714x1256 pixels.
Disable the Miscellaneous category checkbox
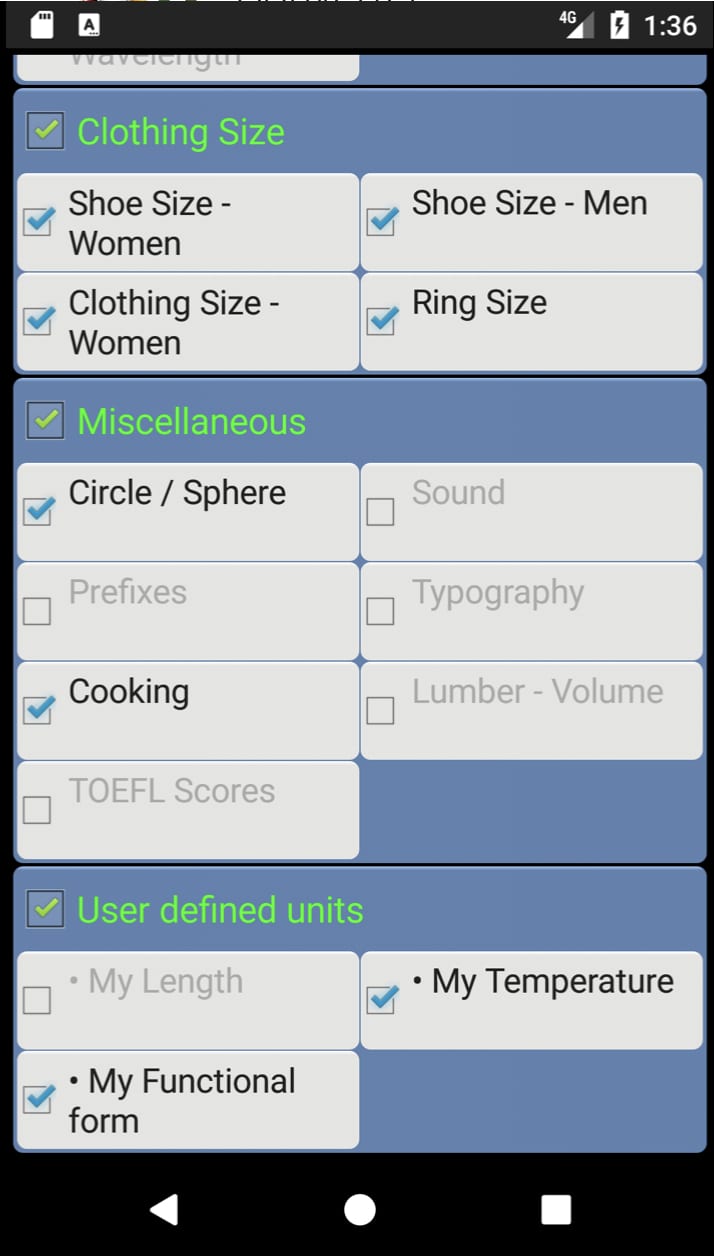[44, 421]
